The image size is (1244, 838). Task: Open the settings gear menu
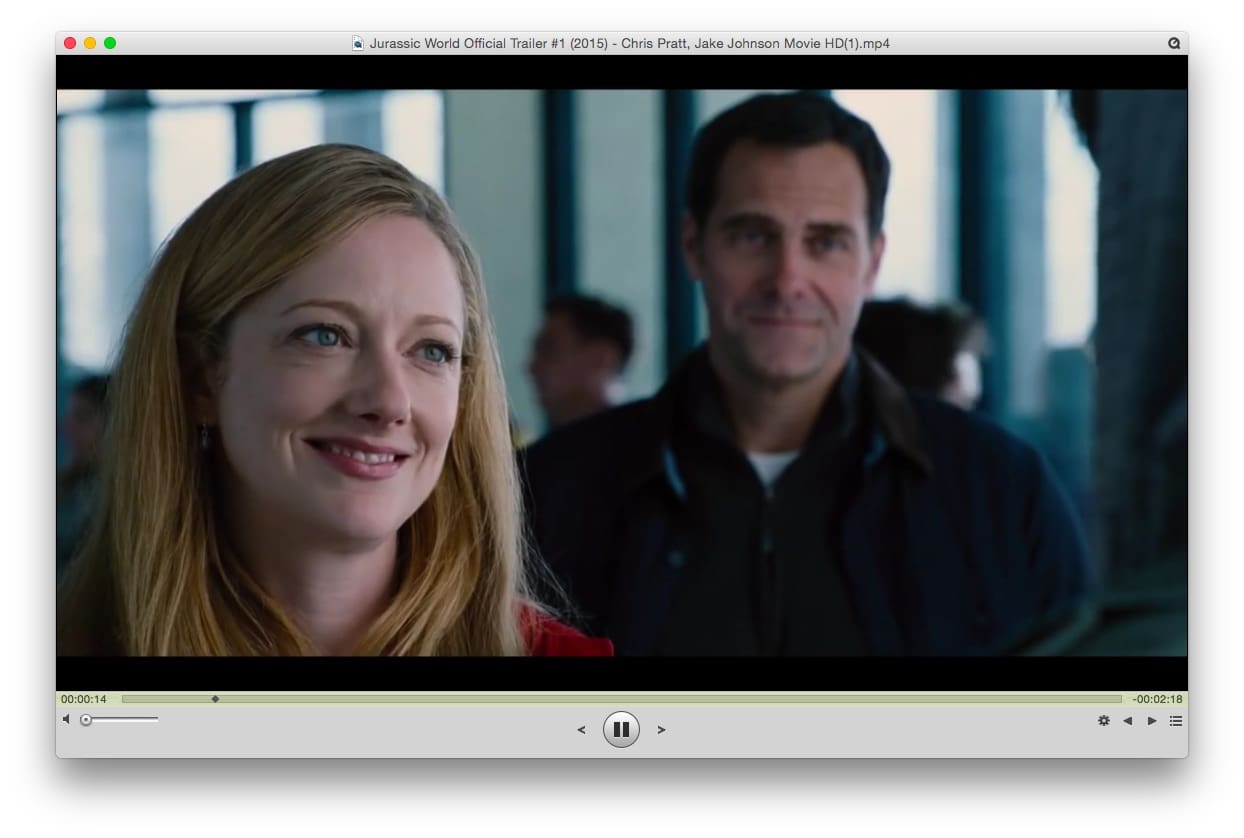pyautogui.click(x=1104, y=720)
